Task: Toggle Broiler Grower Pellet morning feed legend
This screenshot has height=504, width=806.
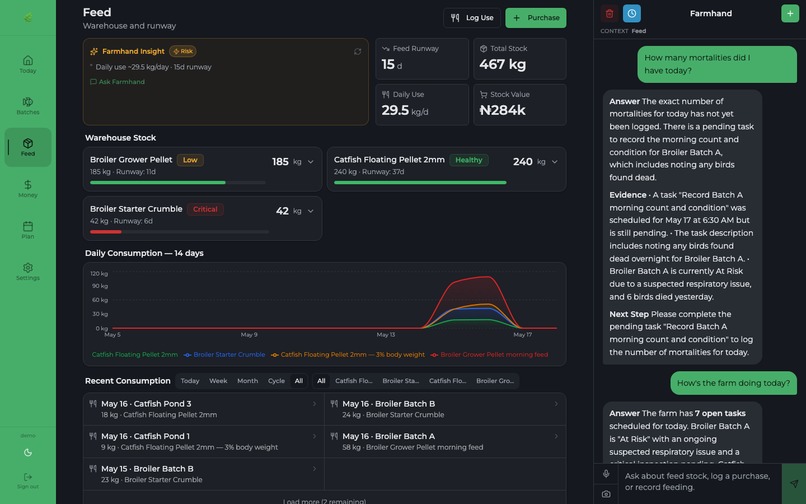Action: [489, 354]
